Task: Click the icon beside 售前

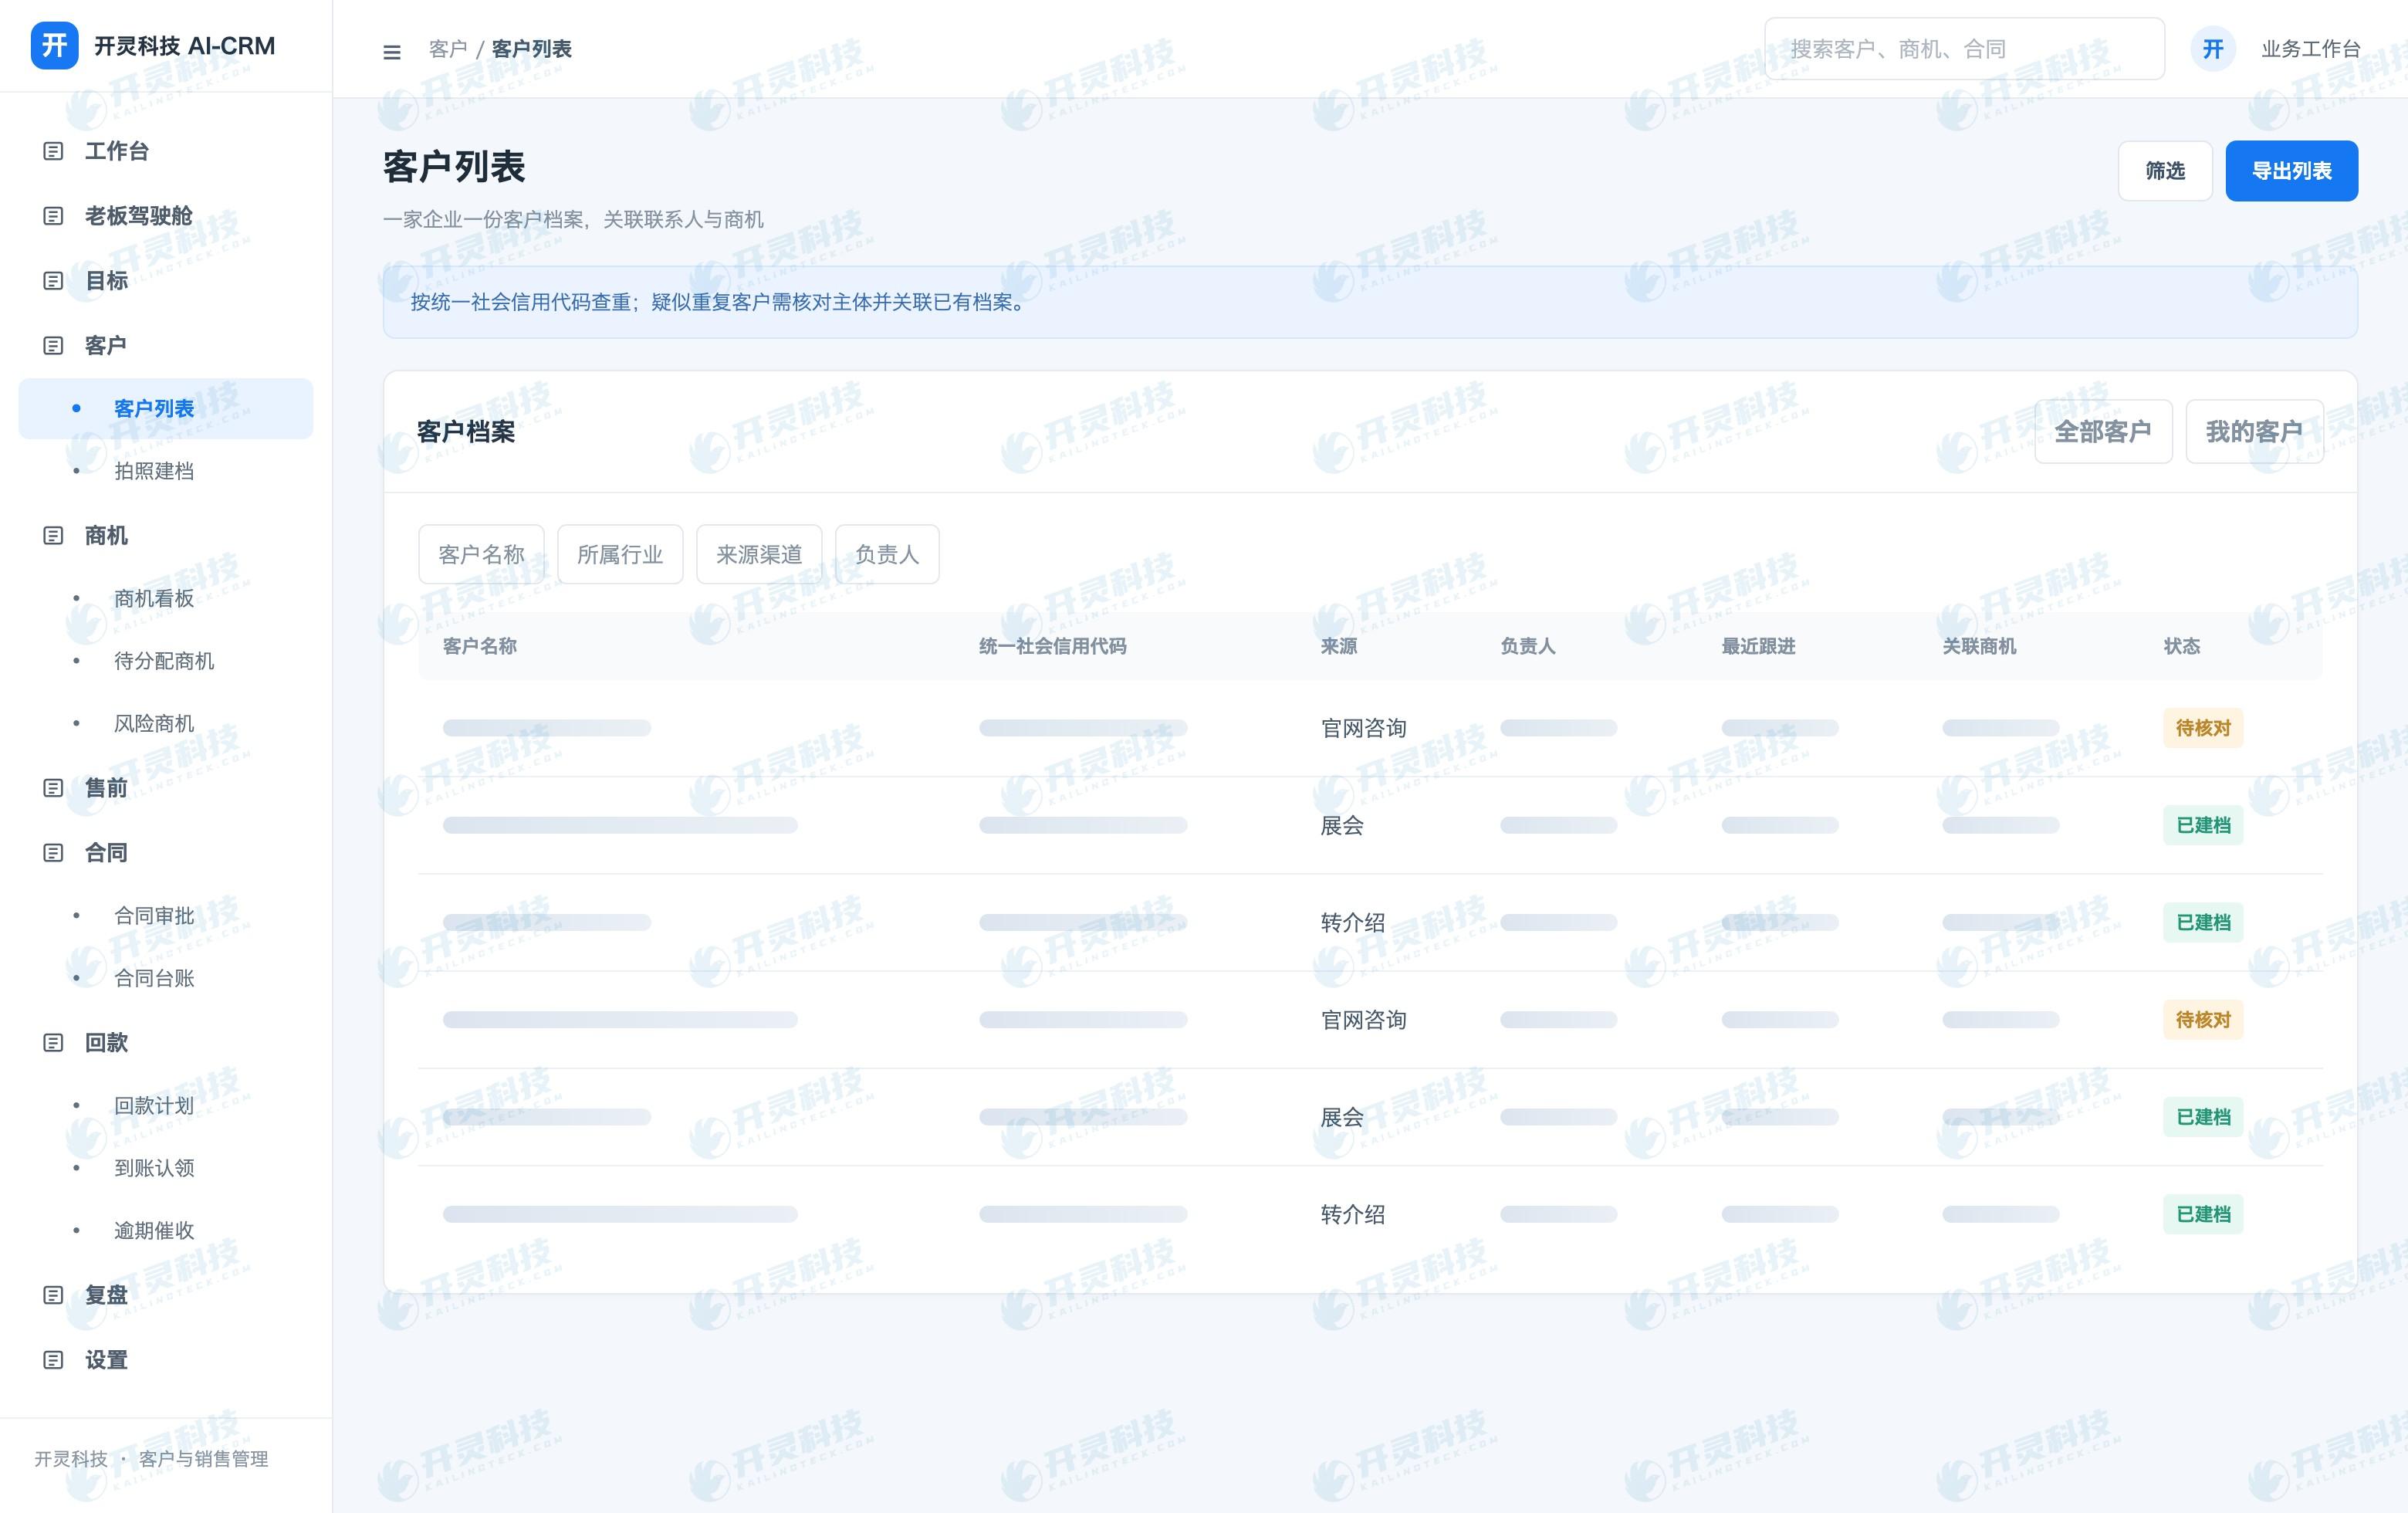Action: point(54,788)
